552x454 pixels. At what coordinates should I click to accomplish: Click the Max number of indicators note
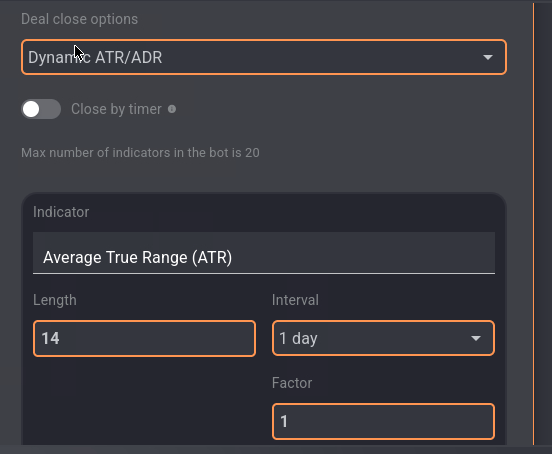pyautogui.click(x=140, y=153)
